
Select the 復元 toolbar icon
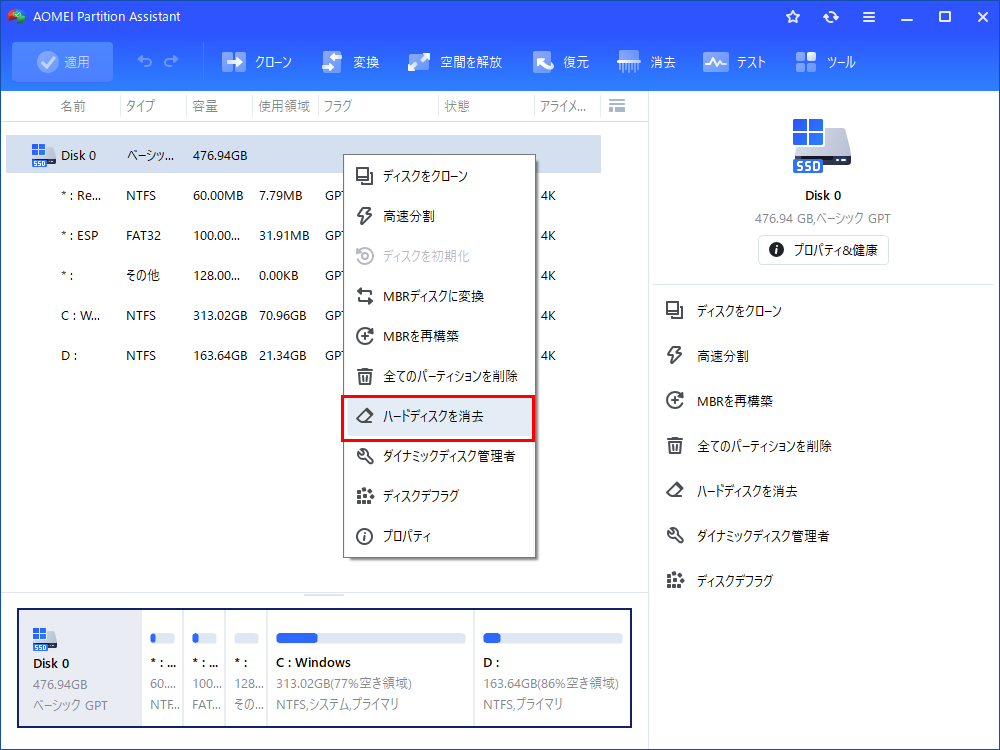click(561, 61)
